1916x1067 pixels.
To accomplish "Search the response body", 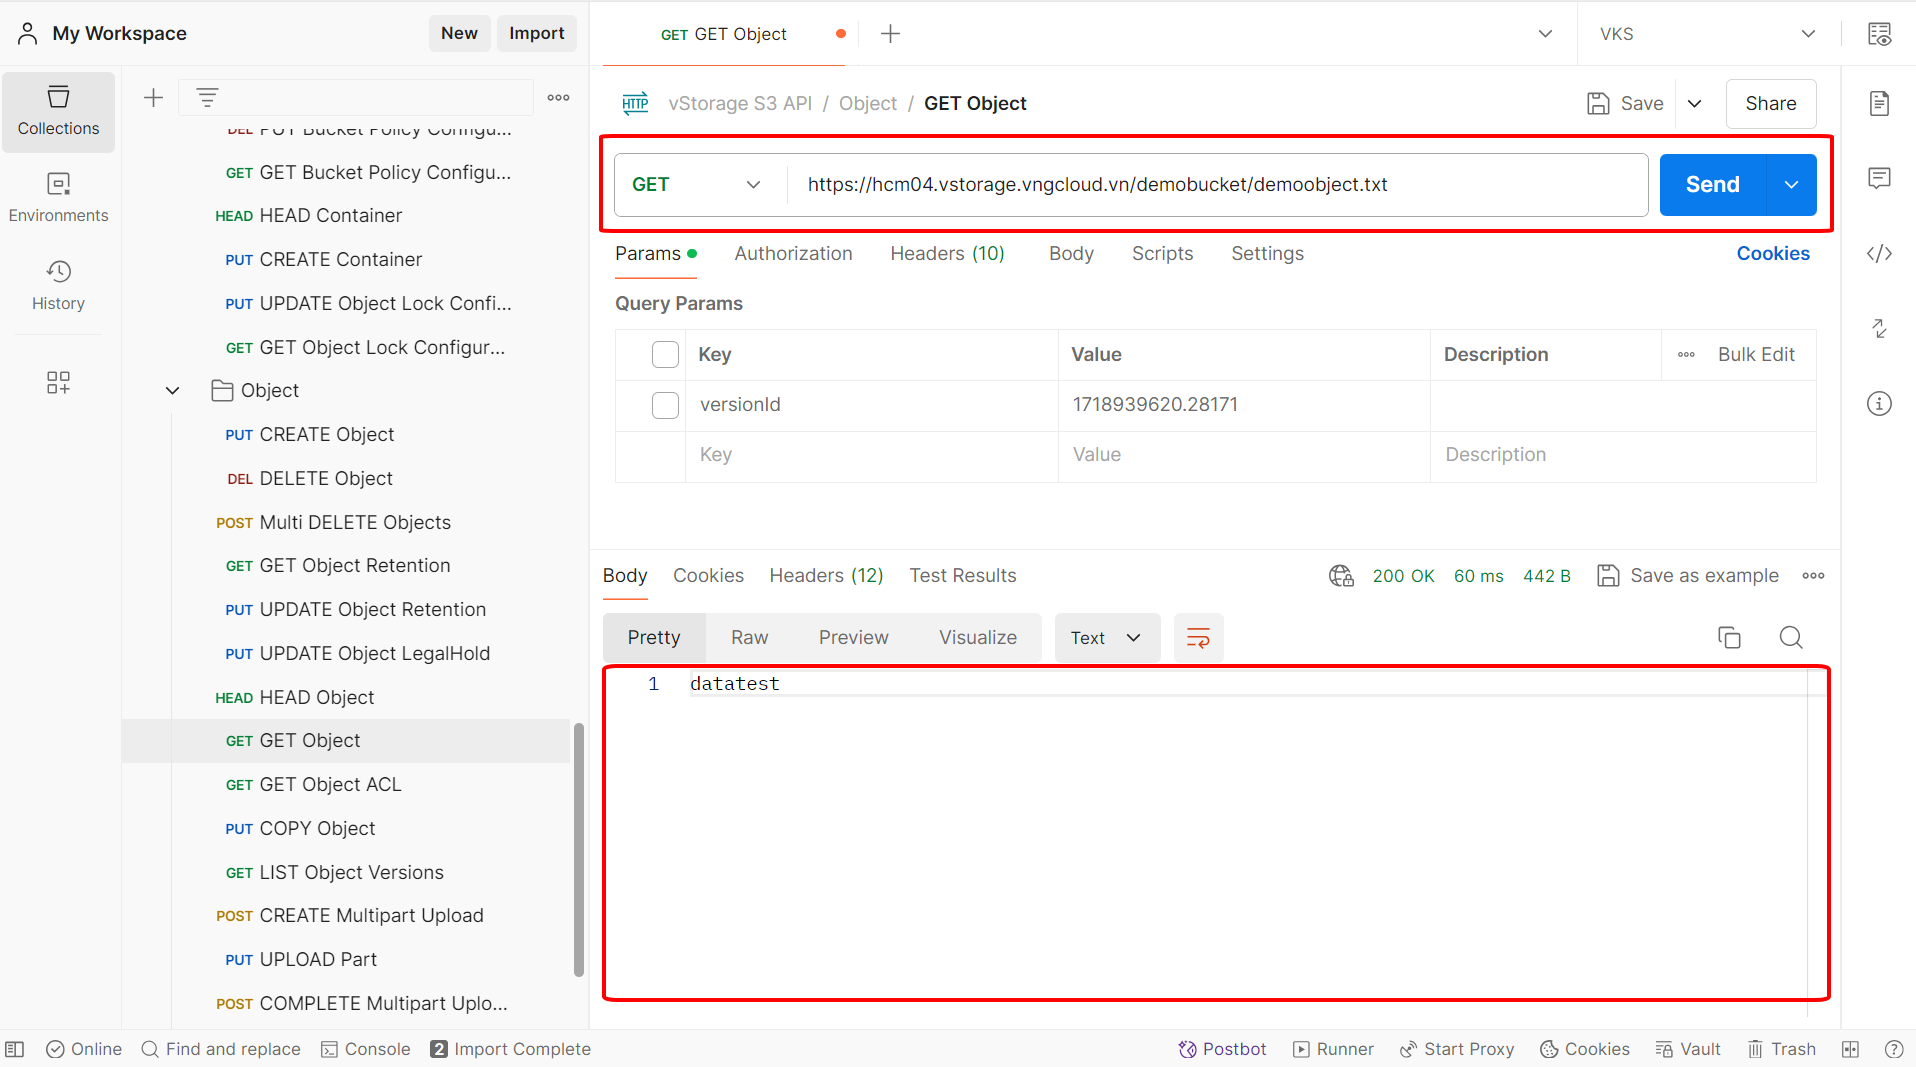I will (x=1790, y=638).
